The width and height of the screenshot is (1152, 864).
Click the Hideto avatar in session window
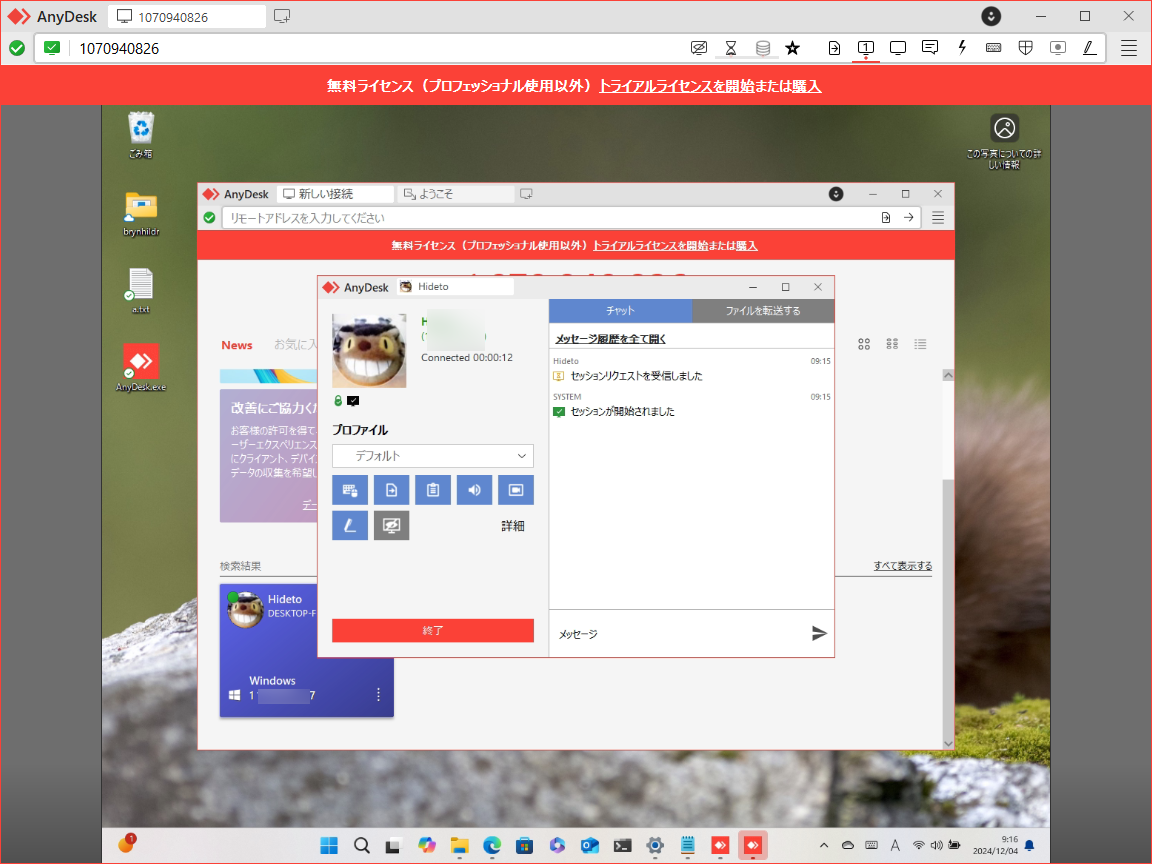(x=369, y=350)
